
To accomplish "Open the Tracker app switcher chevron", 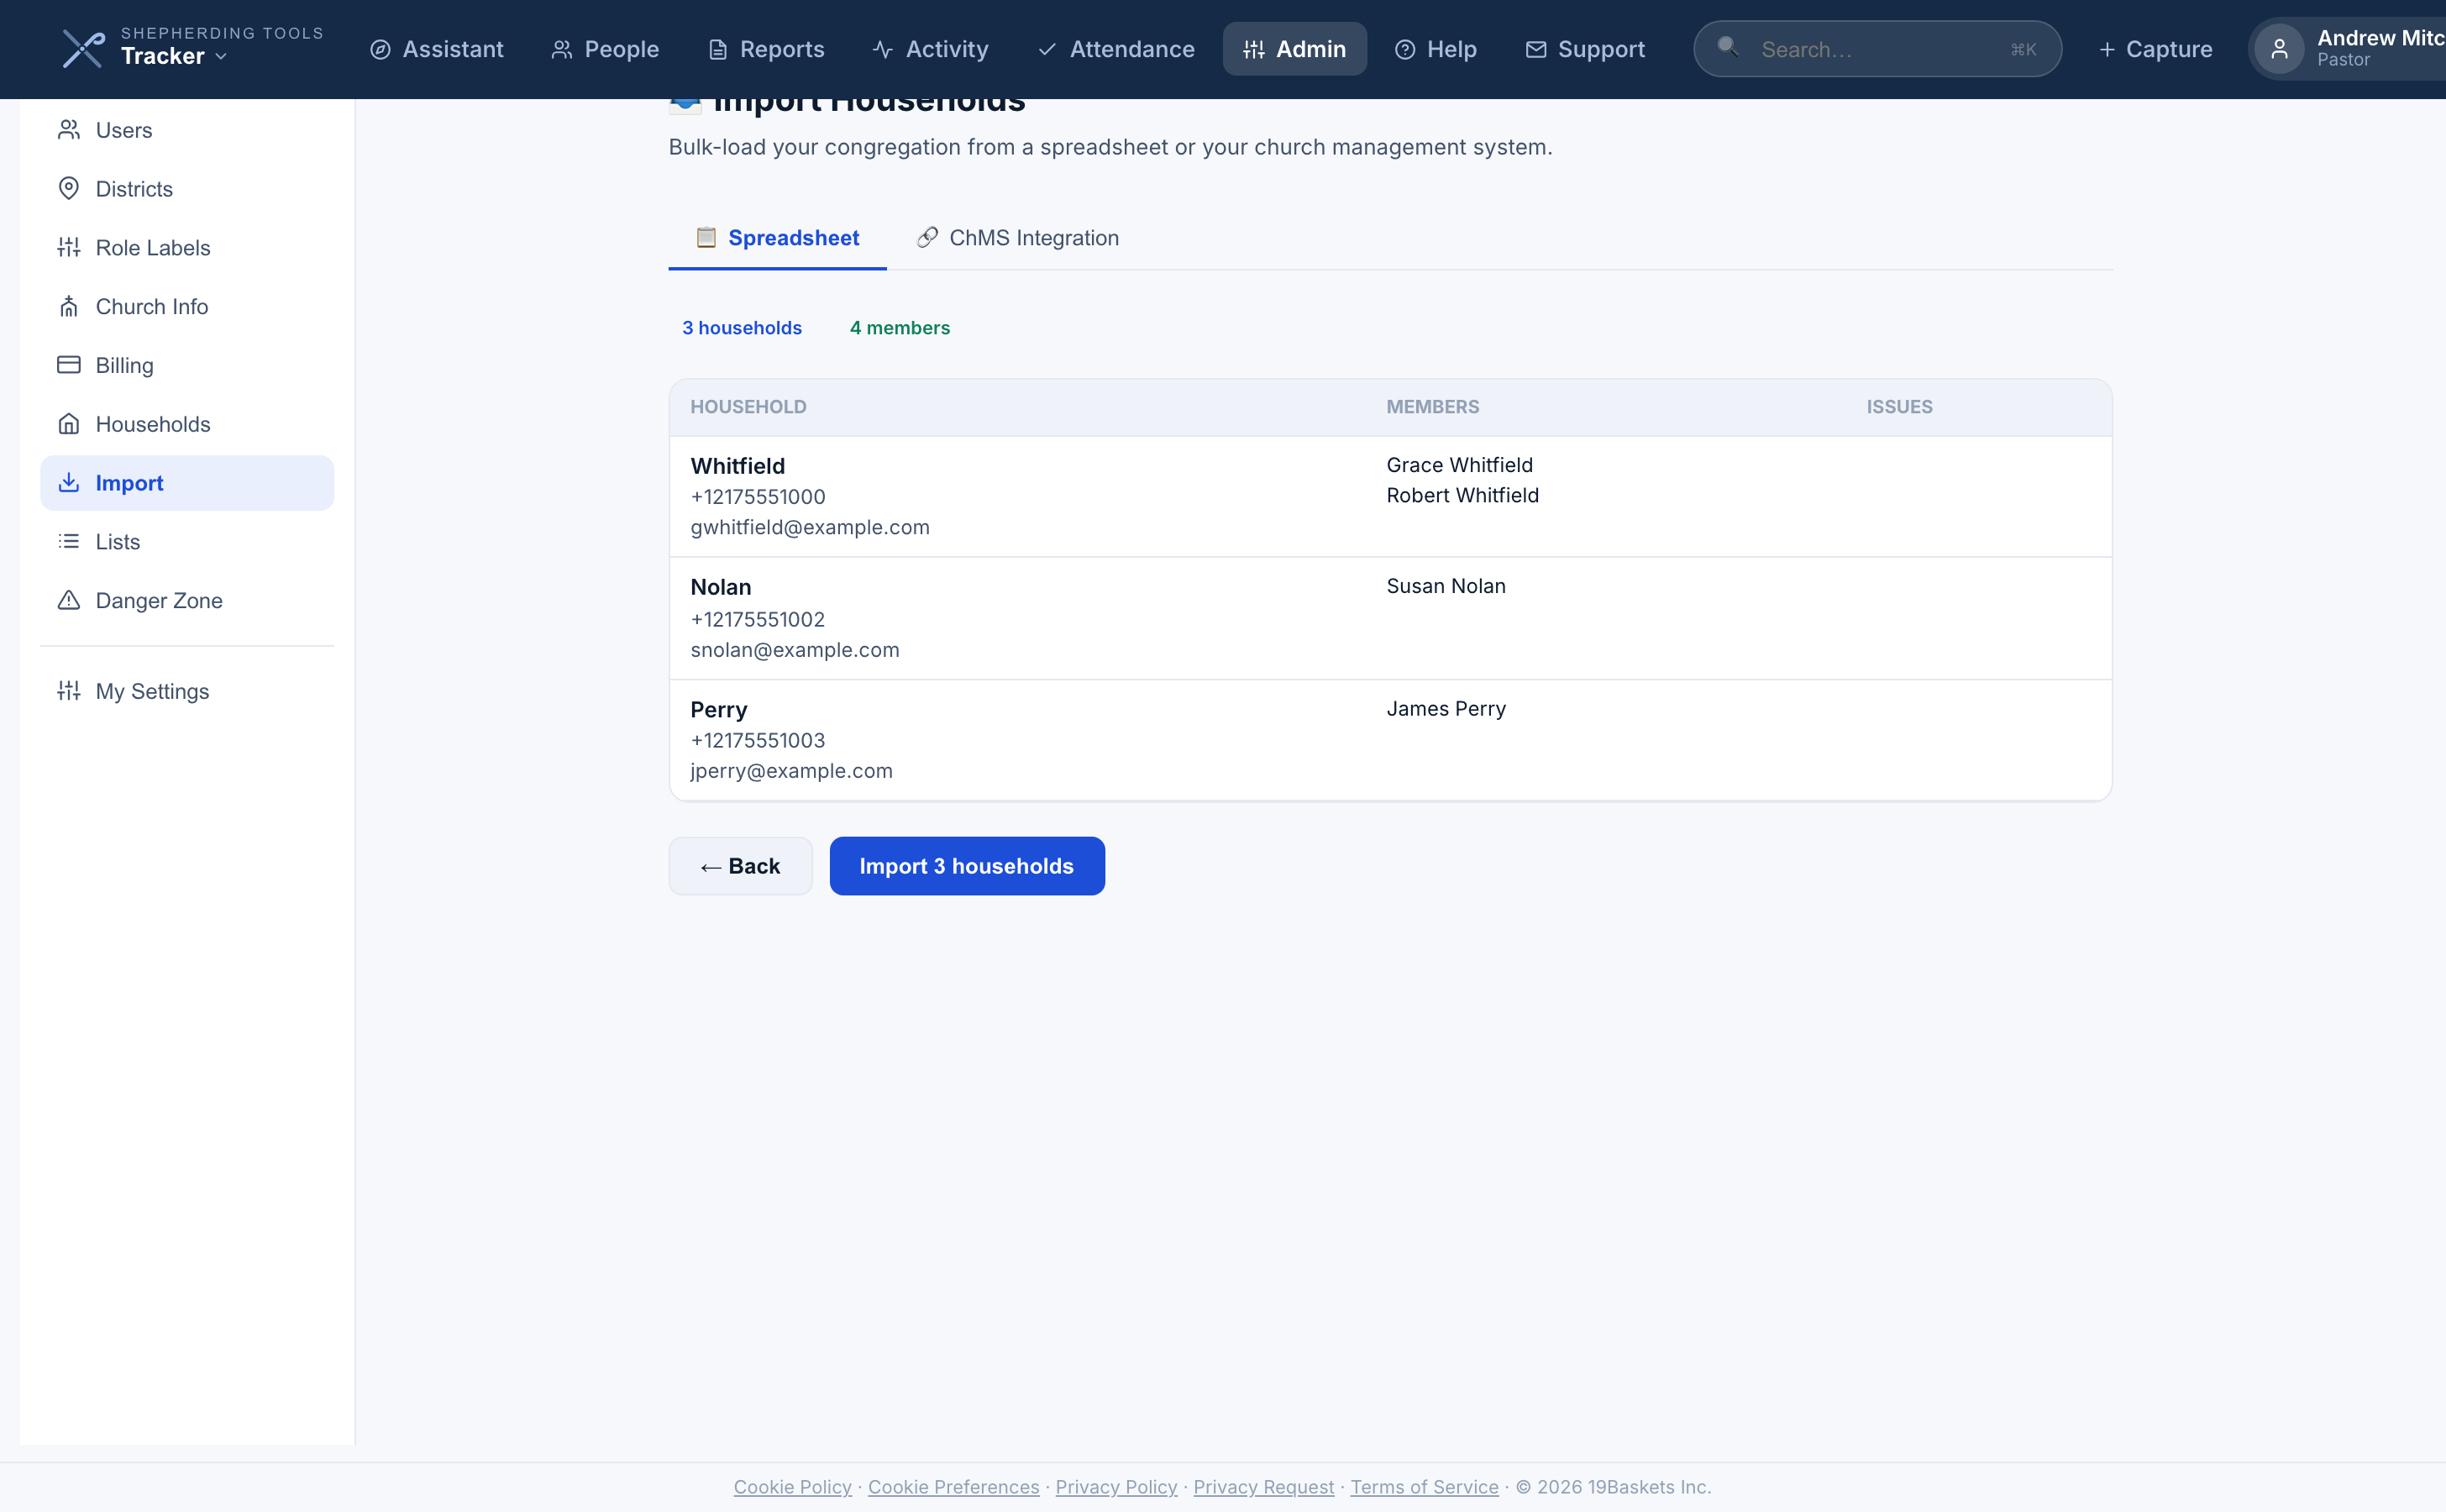I will [221, 57].
